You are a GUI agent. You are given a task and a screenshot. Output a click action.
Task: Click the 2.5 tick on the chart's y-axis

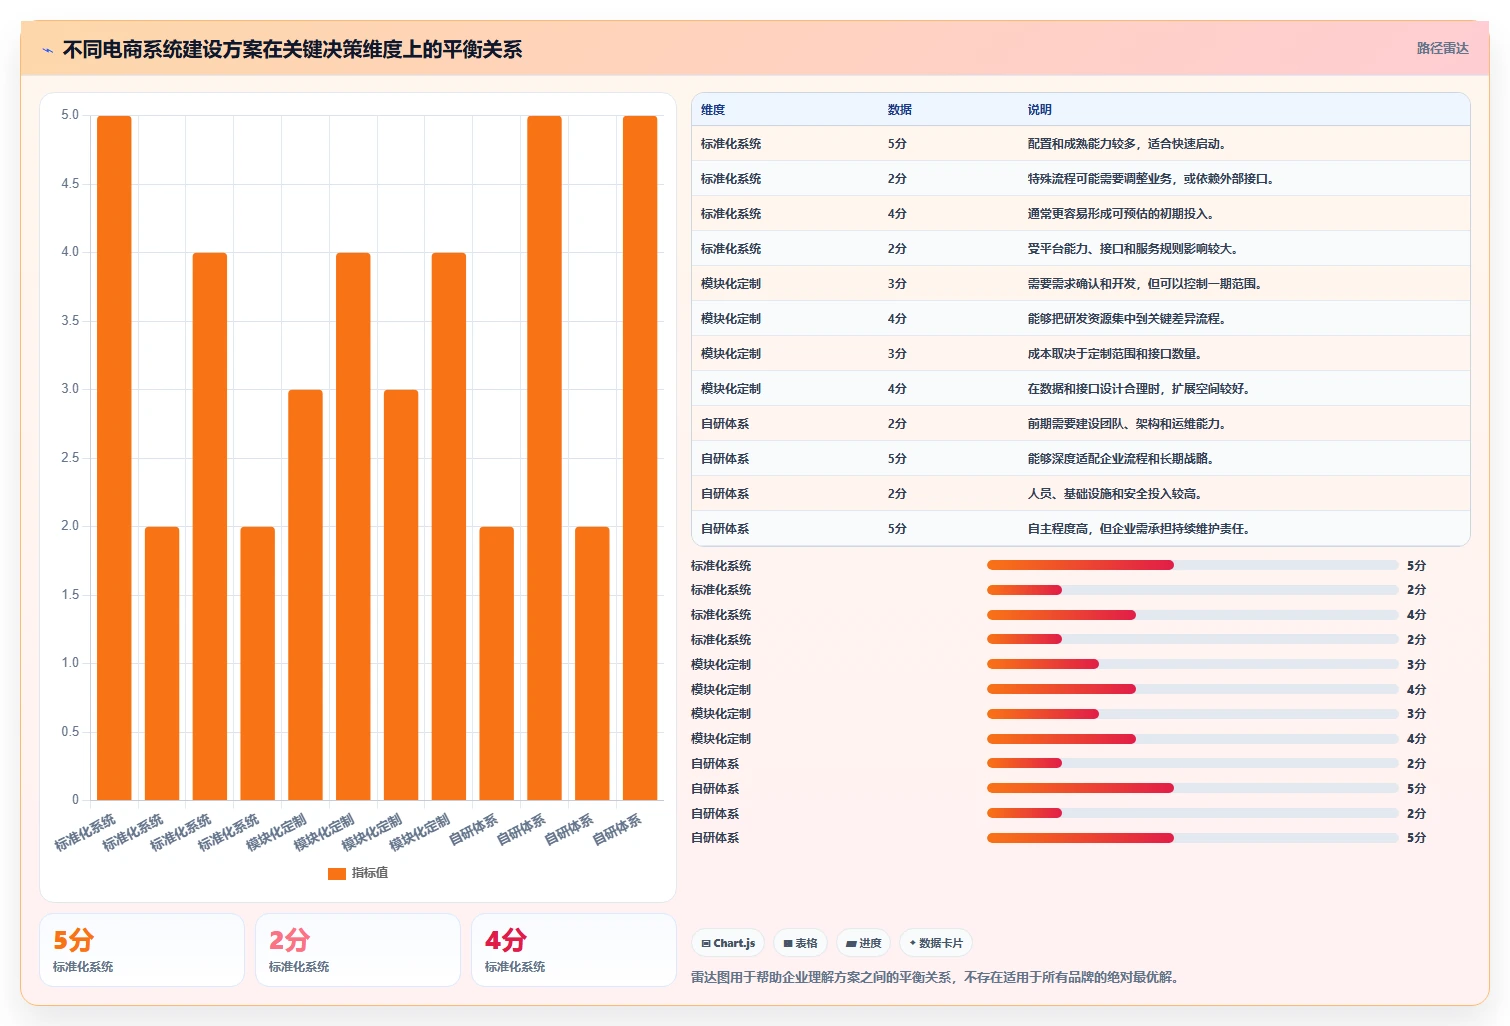(70, 458)
